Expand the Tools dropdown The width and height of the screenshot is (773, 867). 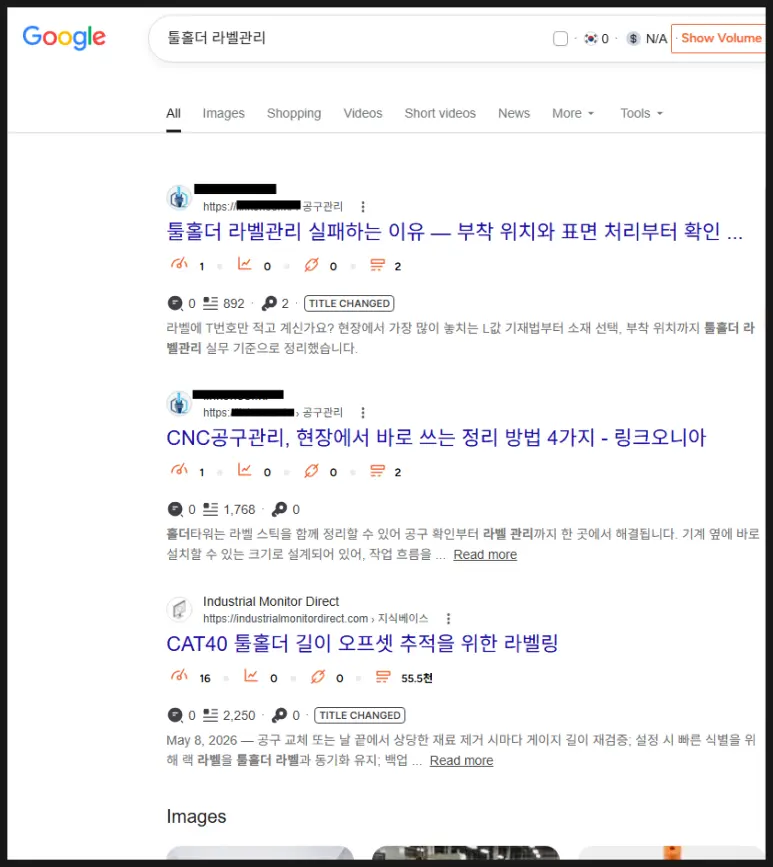[x=641, y=113]
